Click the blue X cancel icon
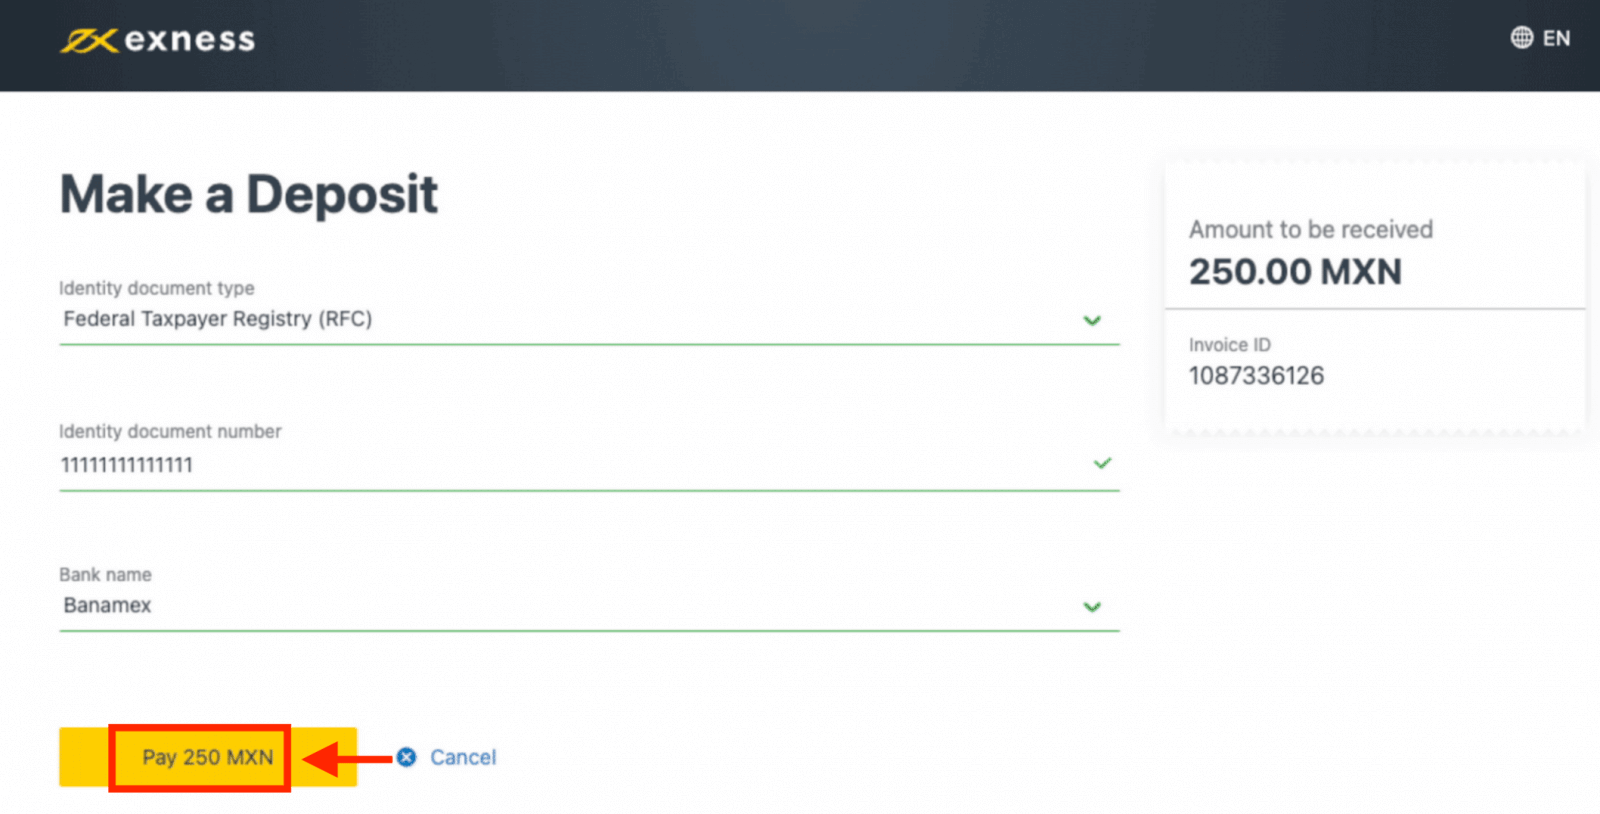Viewport: 1600px width, 814px height. pyautogui.click(x=406, y=757)
